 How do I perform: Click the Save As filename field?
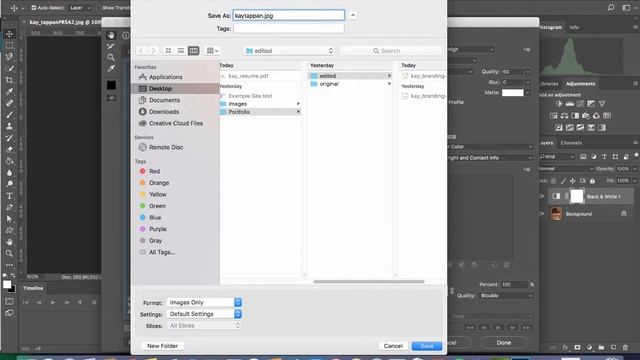pyautogui.click(x=289, y=15)
